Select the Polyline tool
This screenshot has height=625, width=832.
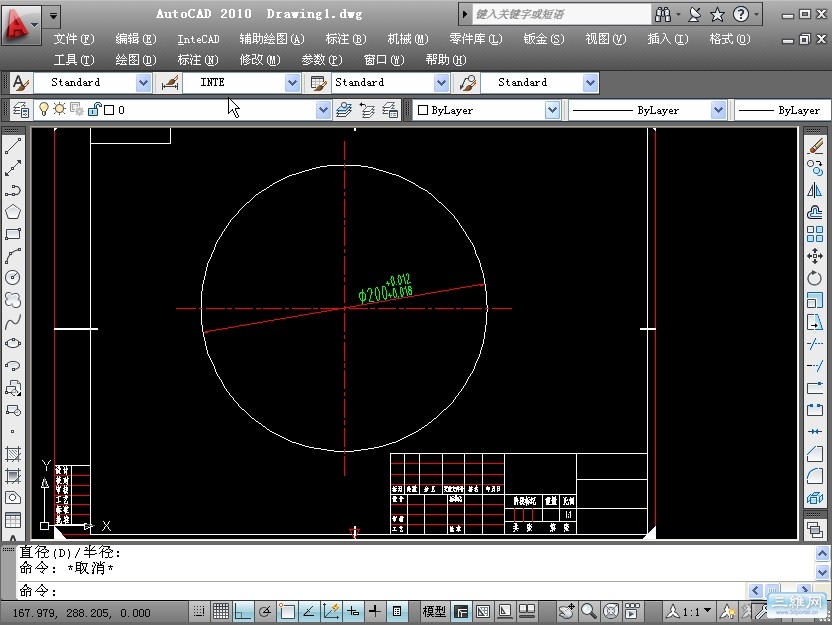coord(13,190)
